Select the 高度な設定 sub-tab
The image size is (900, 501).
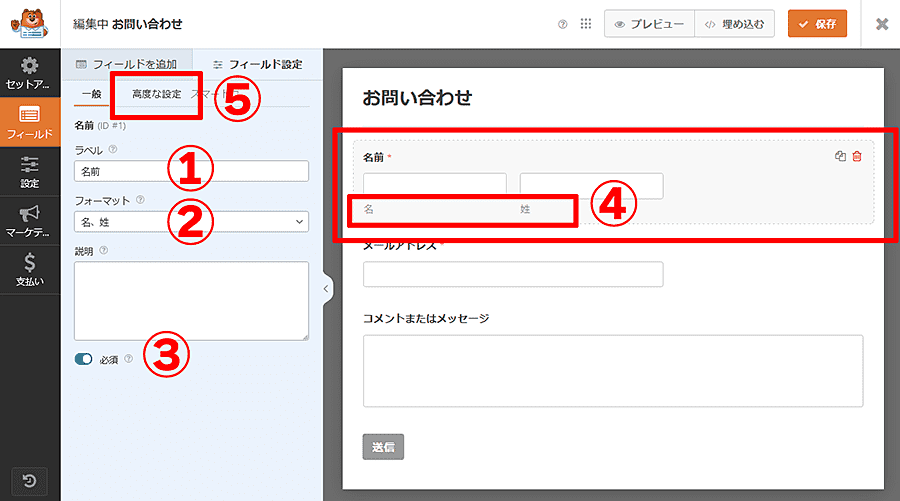pyautogui.click(x=157, y=94)
